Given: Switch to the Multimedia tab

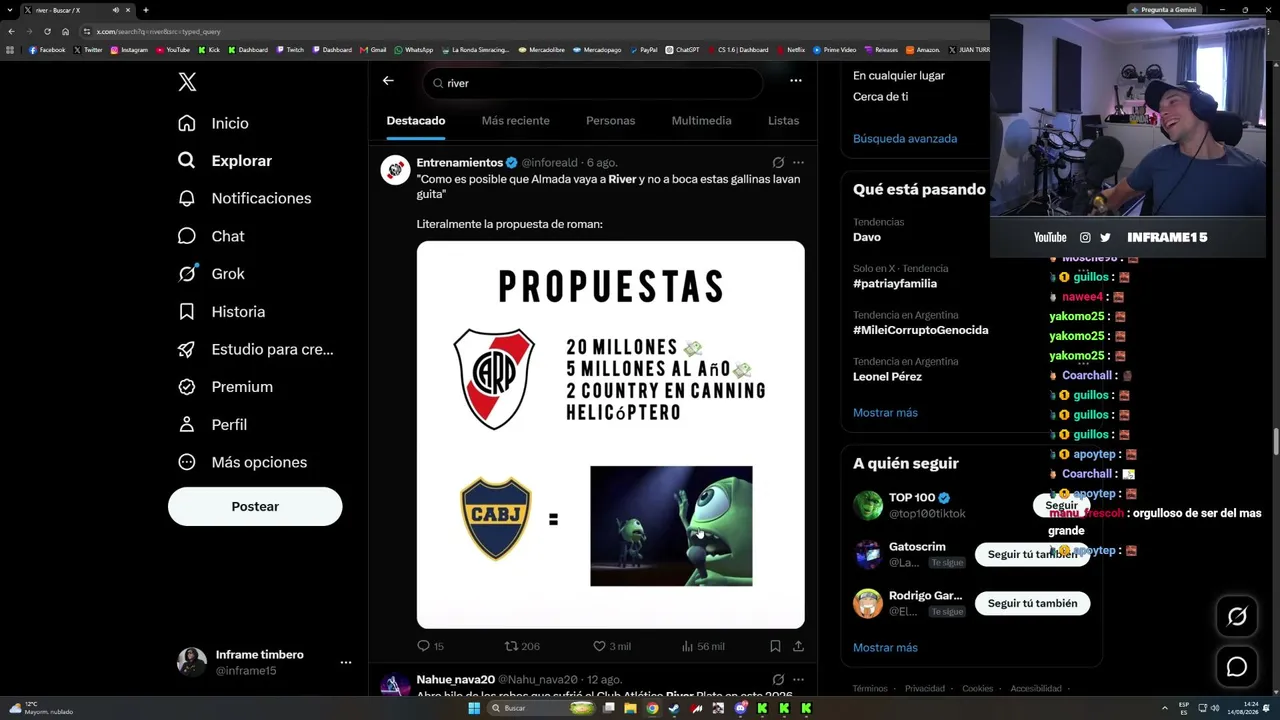Looking at the screenshot, I should [701, 121].
